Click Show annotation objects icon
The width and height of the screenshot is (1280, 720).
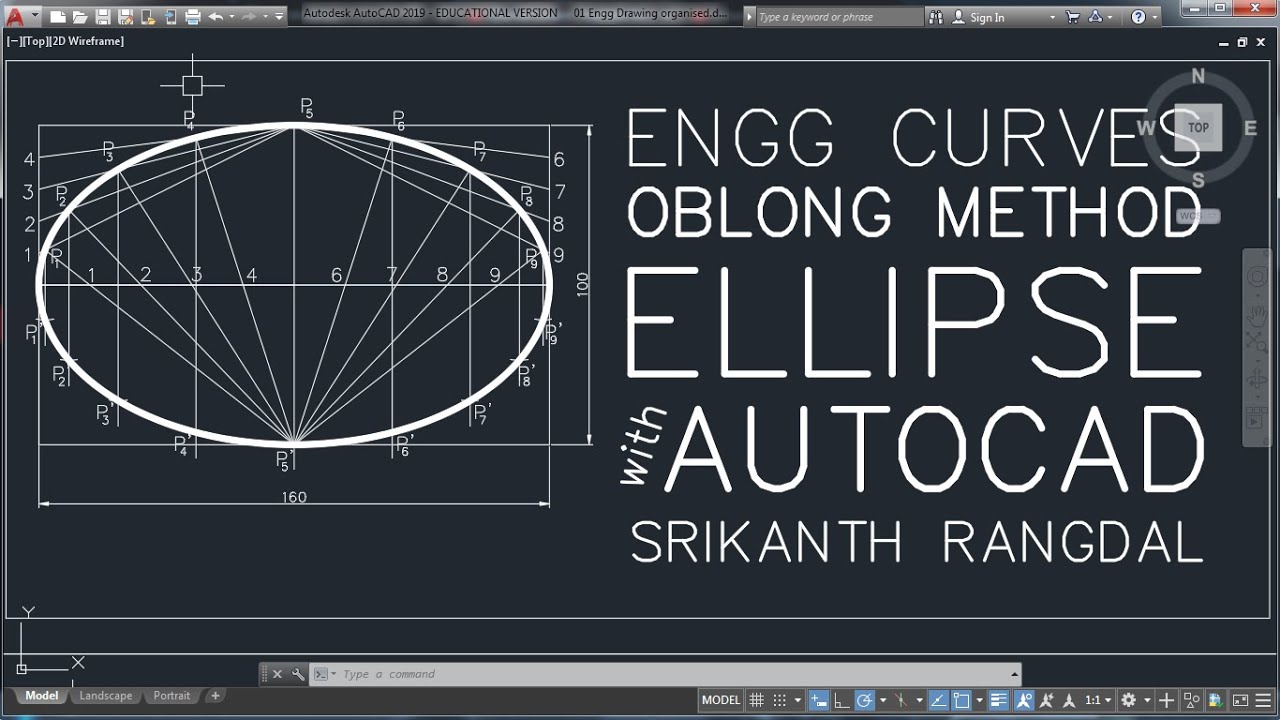coord(1024,700)
